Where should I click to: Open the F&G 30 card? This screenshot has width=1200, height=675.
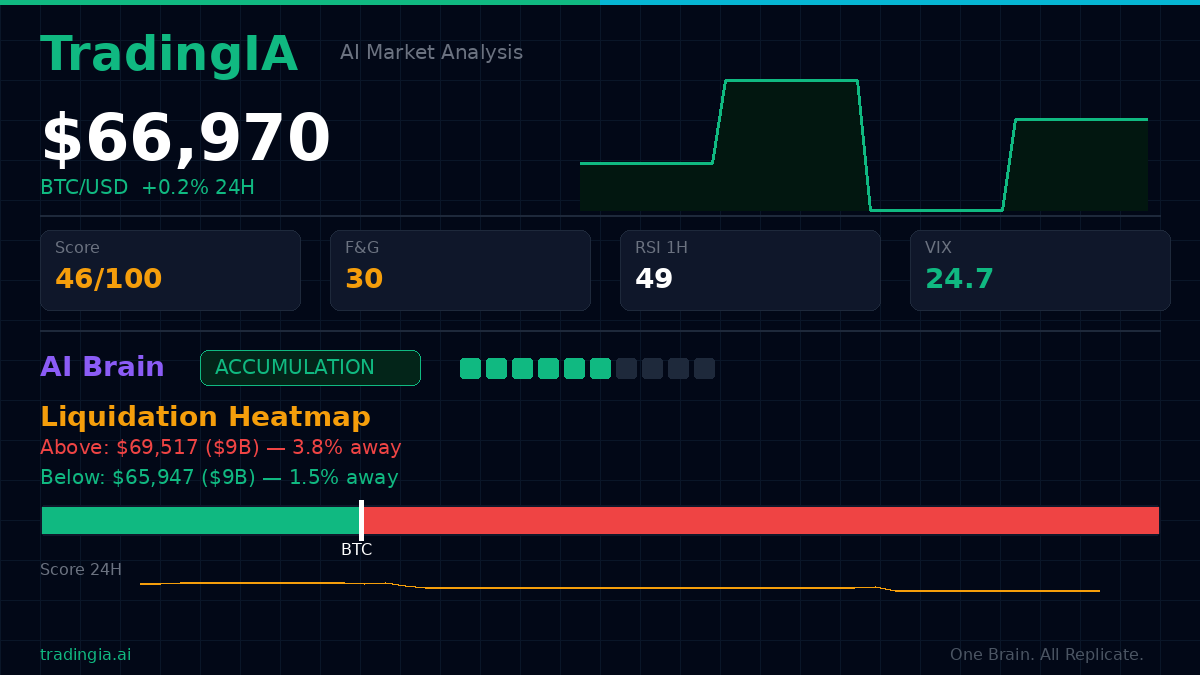[460, 270]
